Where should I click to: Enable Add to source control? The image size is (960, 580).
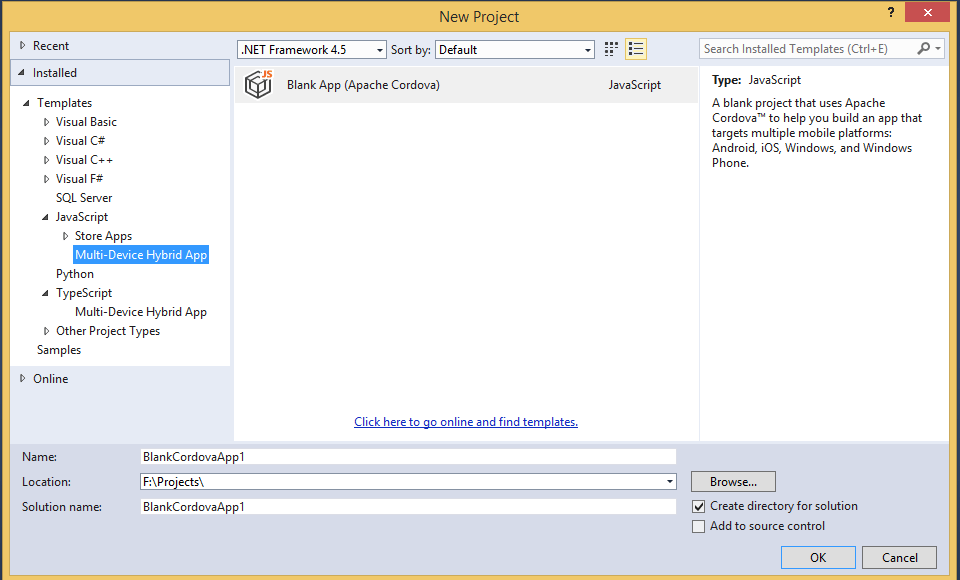pyautogui.click(x=698, y=526)
